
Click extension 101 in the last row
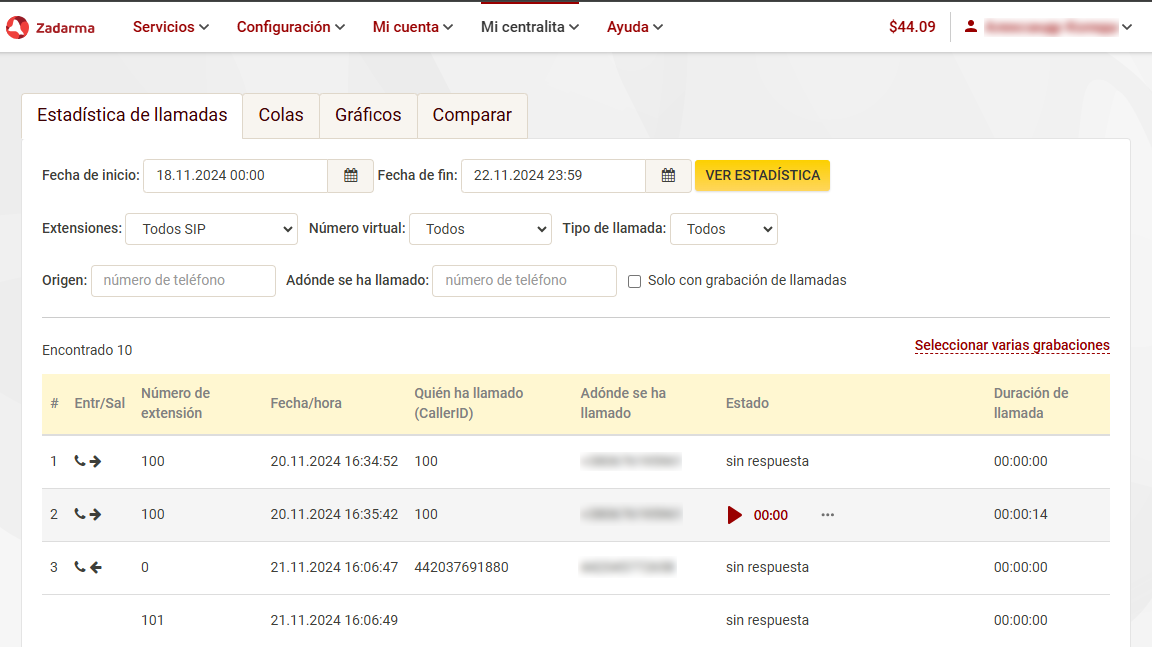152,620
